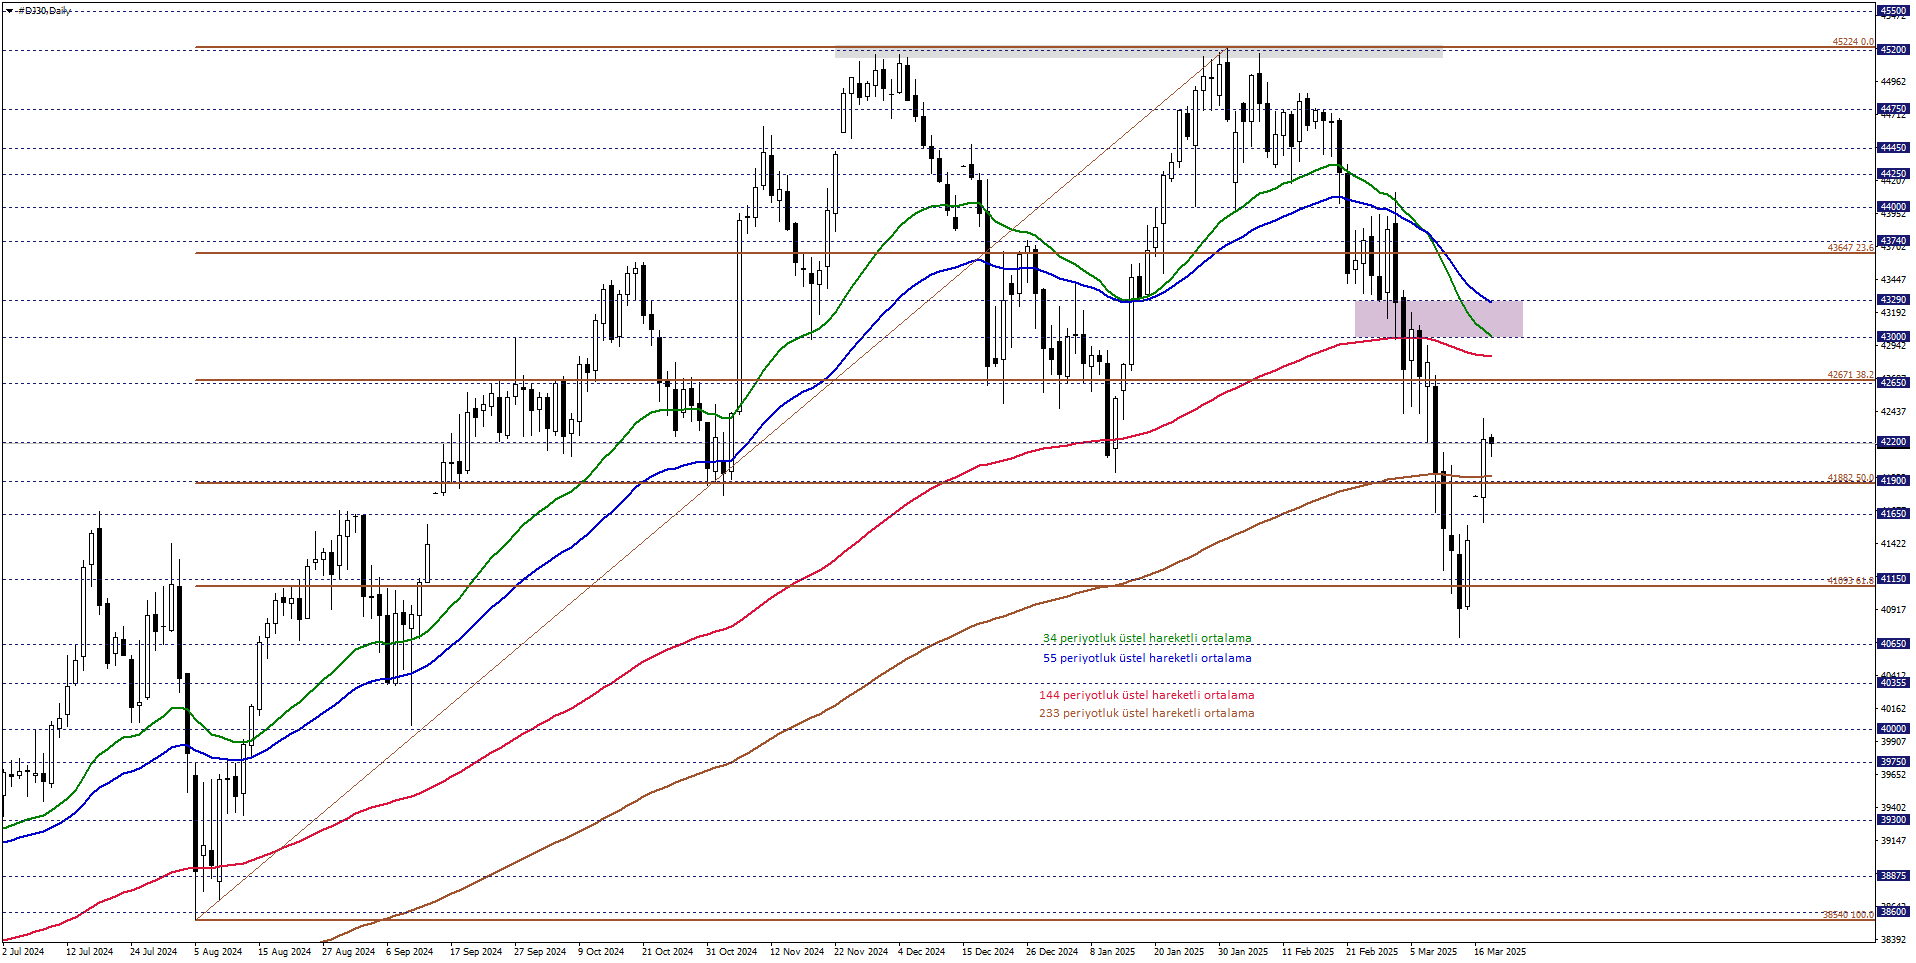The height and width of the screenshot is (963, 1916).
Task: Click the 12 Jul 2024 date label
Action: [89, 952]
